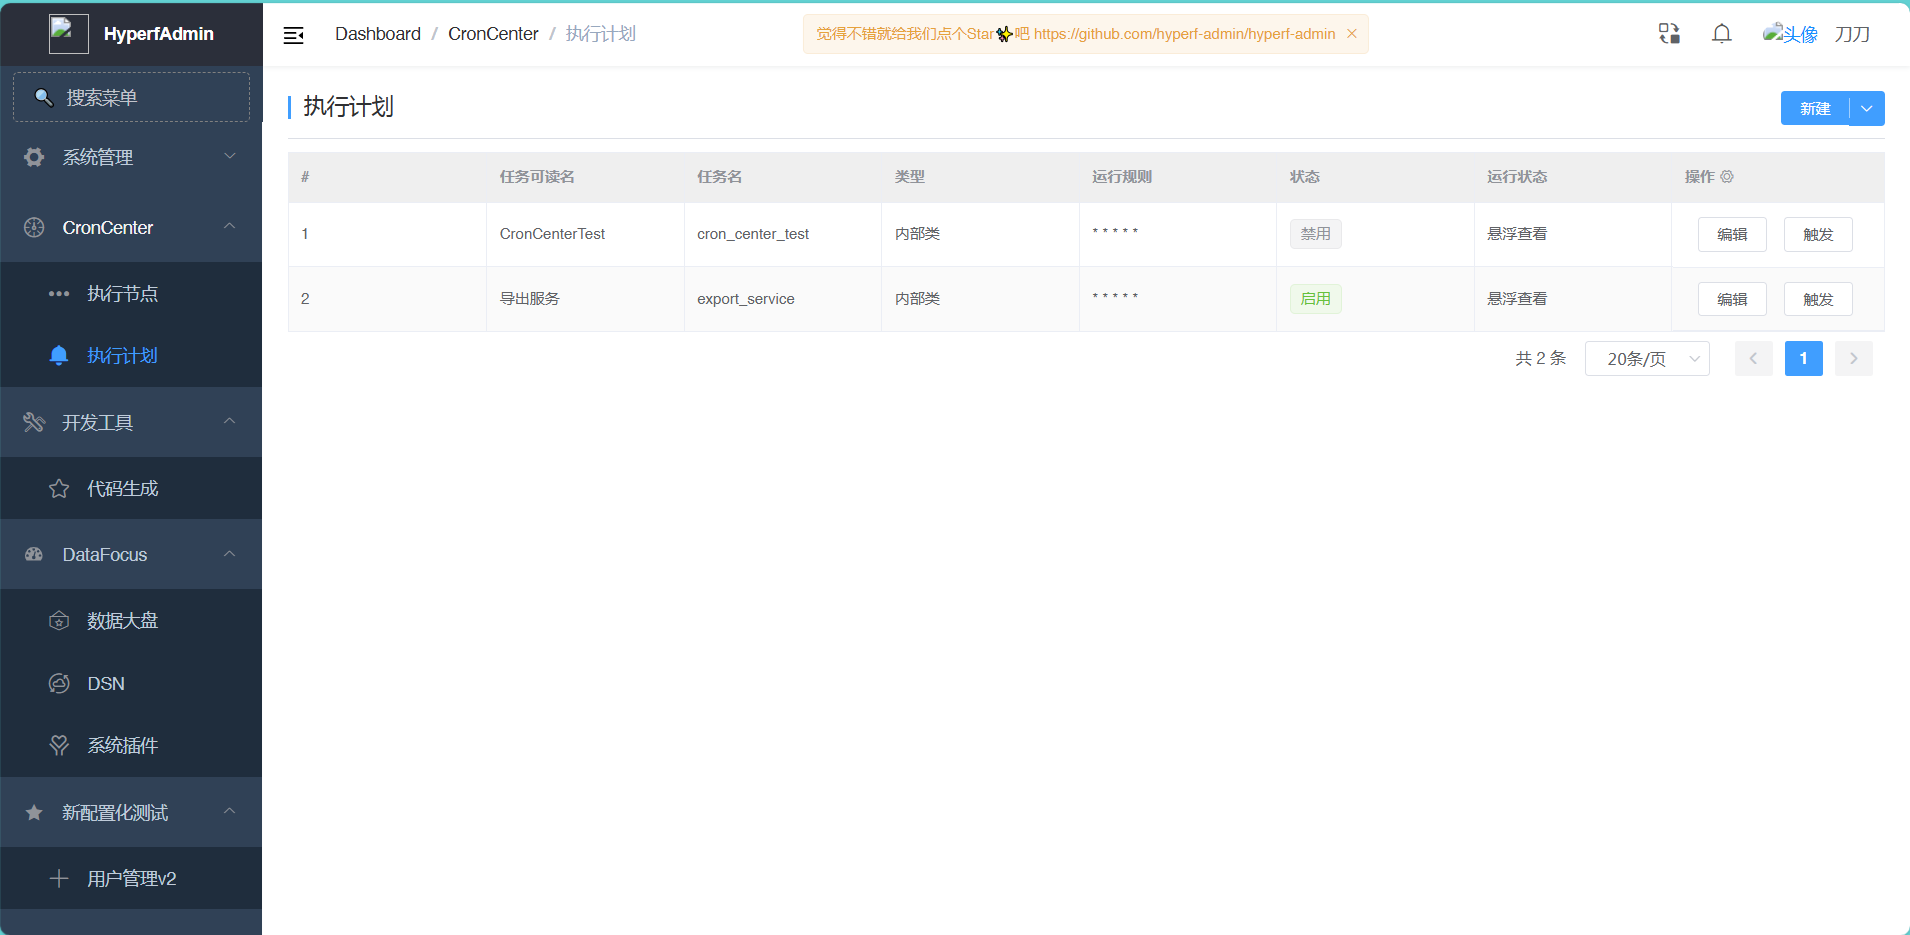Select page 1 in pagination
Viewport: 1910px width, 935px height.
[1804, 358]
